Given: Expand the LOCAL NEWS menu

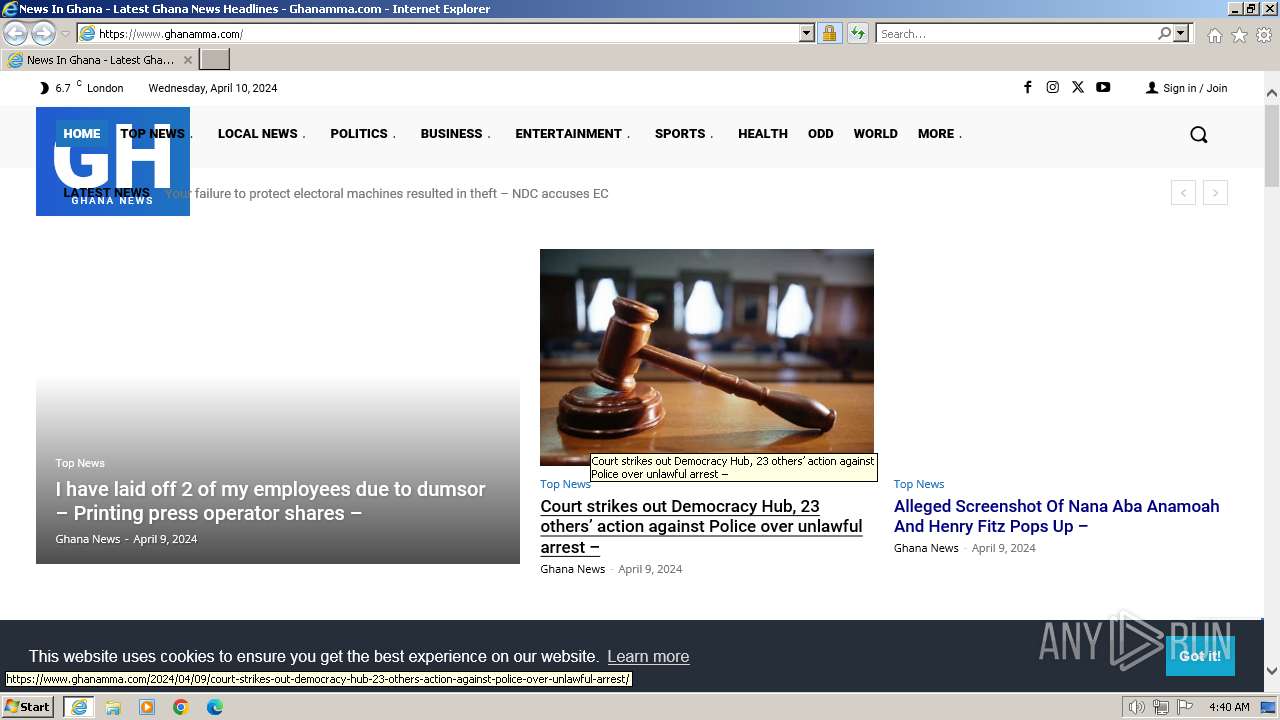Looking at the screenshot, I should (261, 134).
